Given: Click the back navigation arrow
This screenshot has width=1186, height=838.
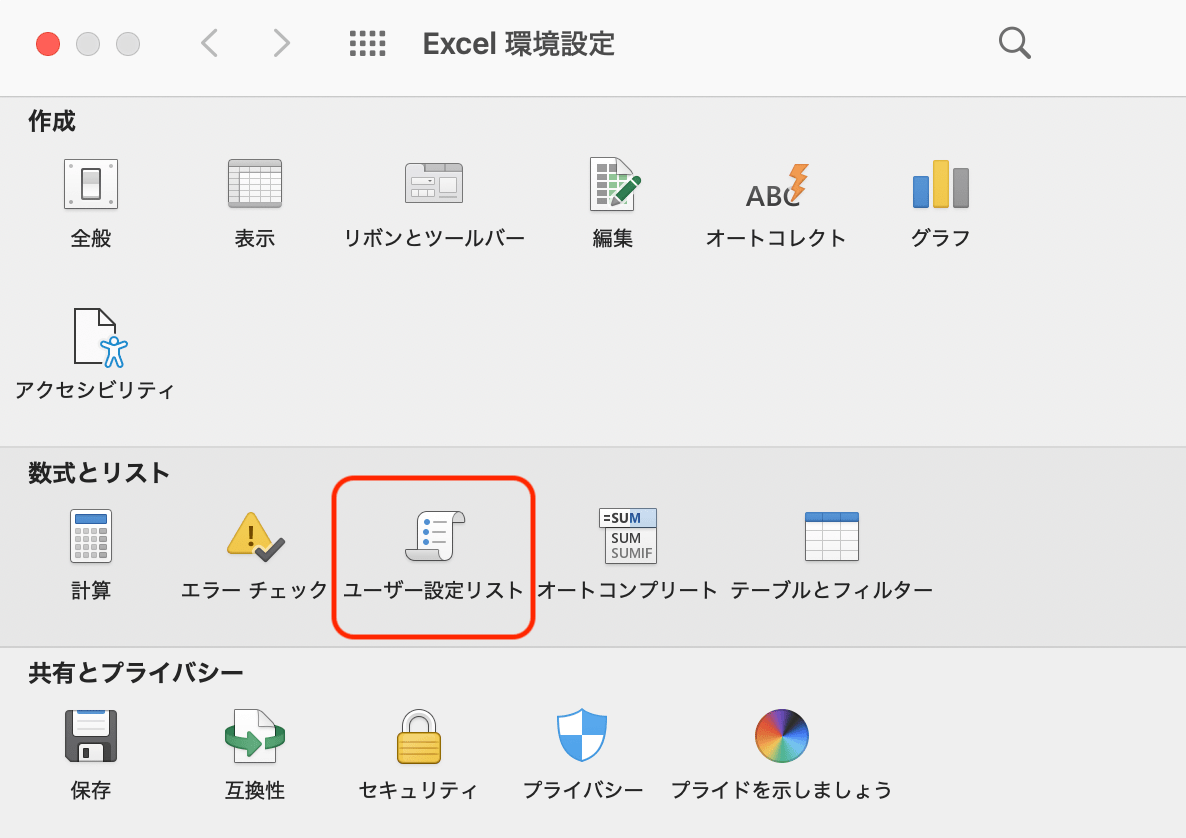Looking at the screenshot, I should (208, 43).
